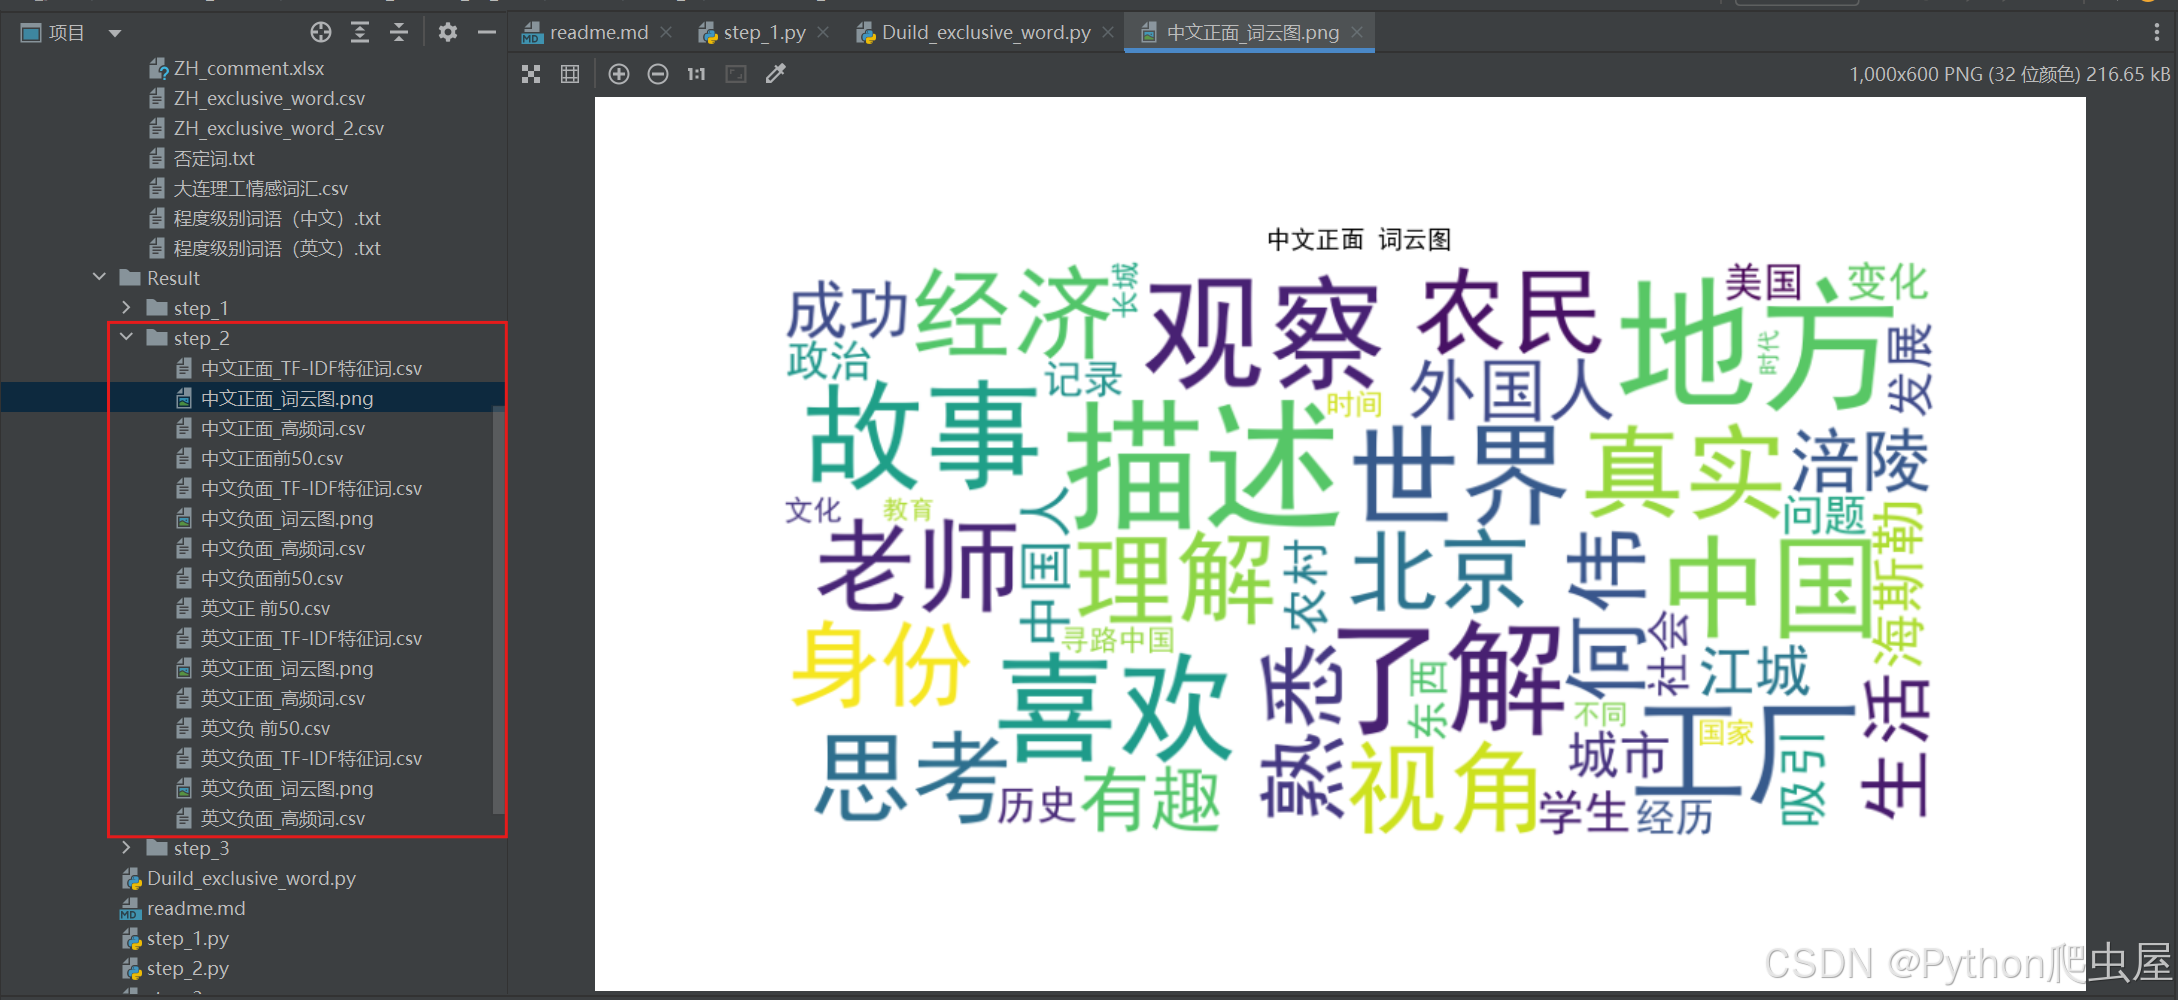Zoom out of the word cloud image
Screen dimensions: 2178x1000
point(657,73)
